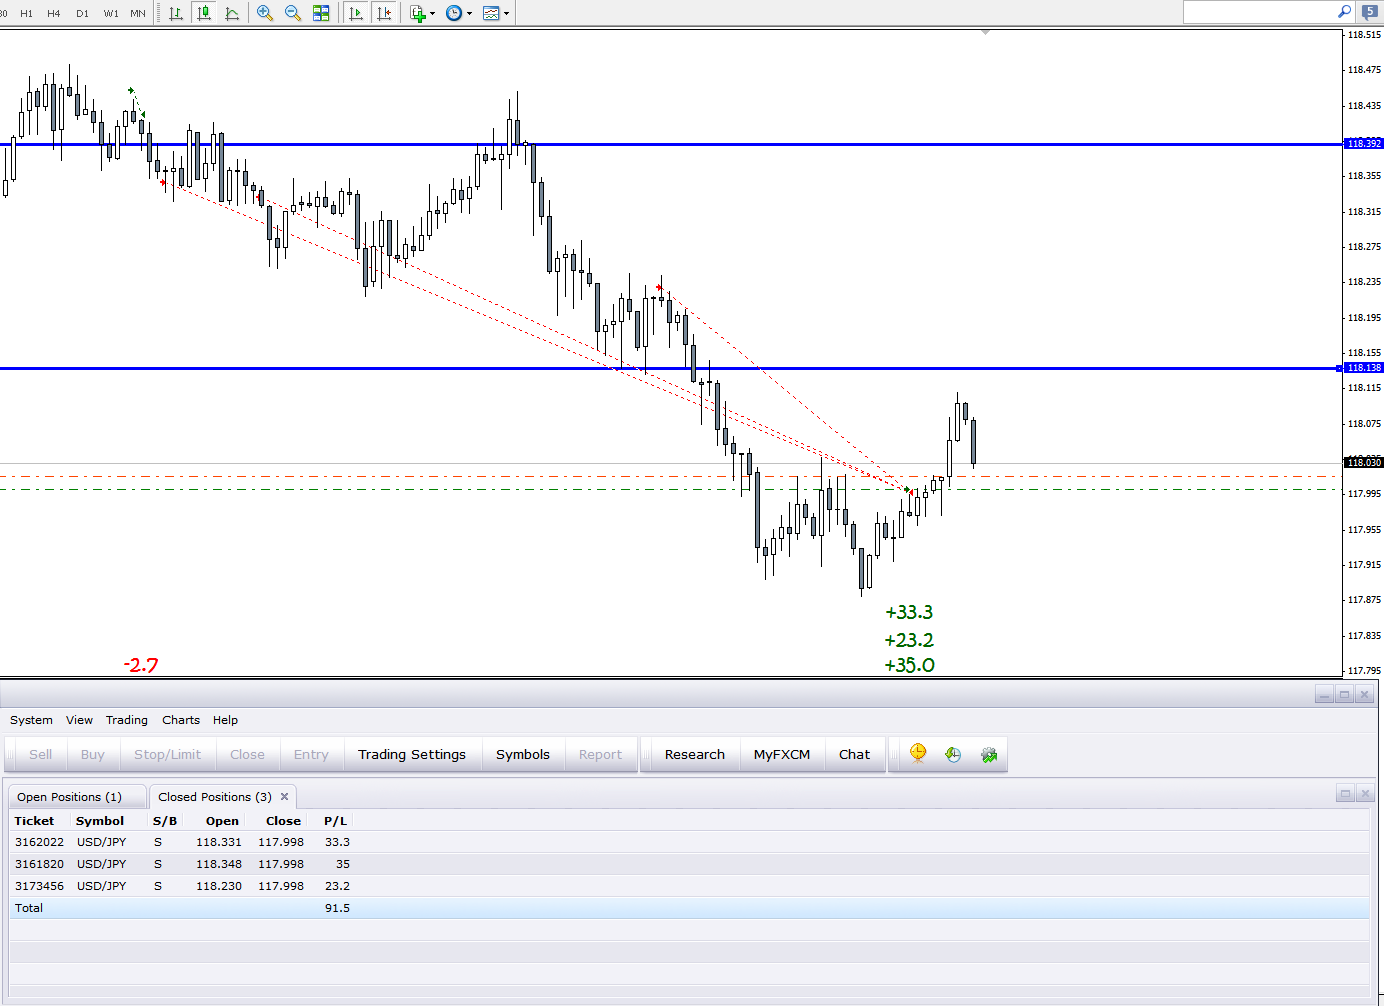The width and height of the screenshot is (1384, 1006).
Task: Click the clock with green arrow icon
Action: pyautogui.click(x=953, y=755)
